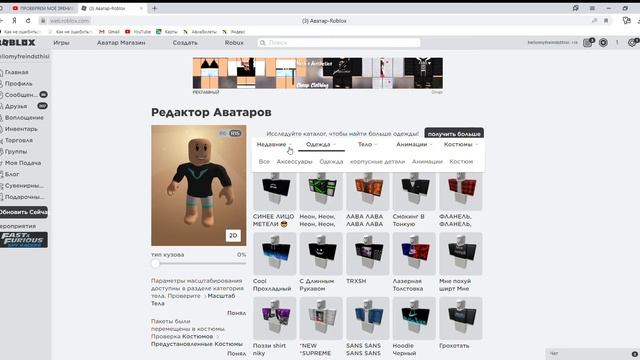This screenshot has height=360, width=640.
Task: Click the Yandex Я home icon in the toolbar
Action: (x=14, y=20)
